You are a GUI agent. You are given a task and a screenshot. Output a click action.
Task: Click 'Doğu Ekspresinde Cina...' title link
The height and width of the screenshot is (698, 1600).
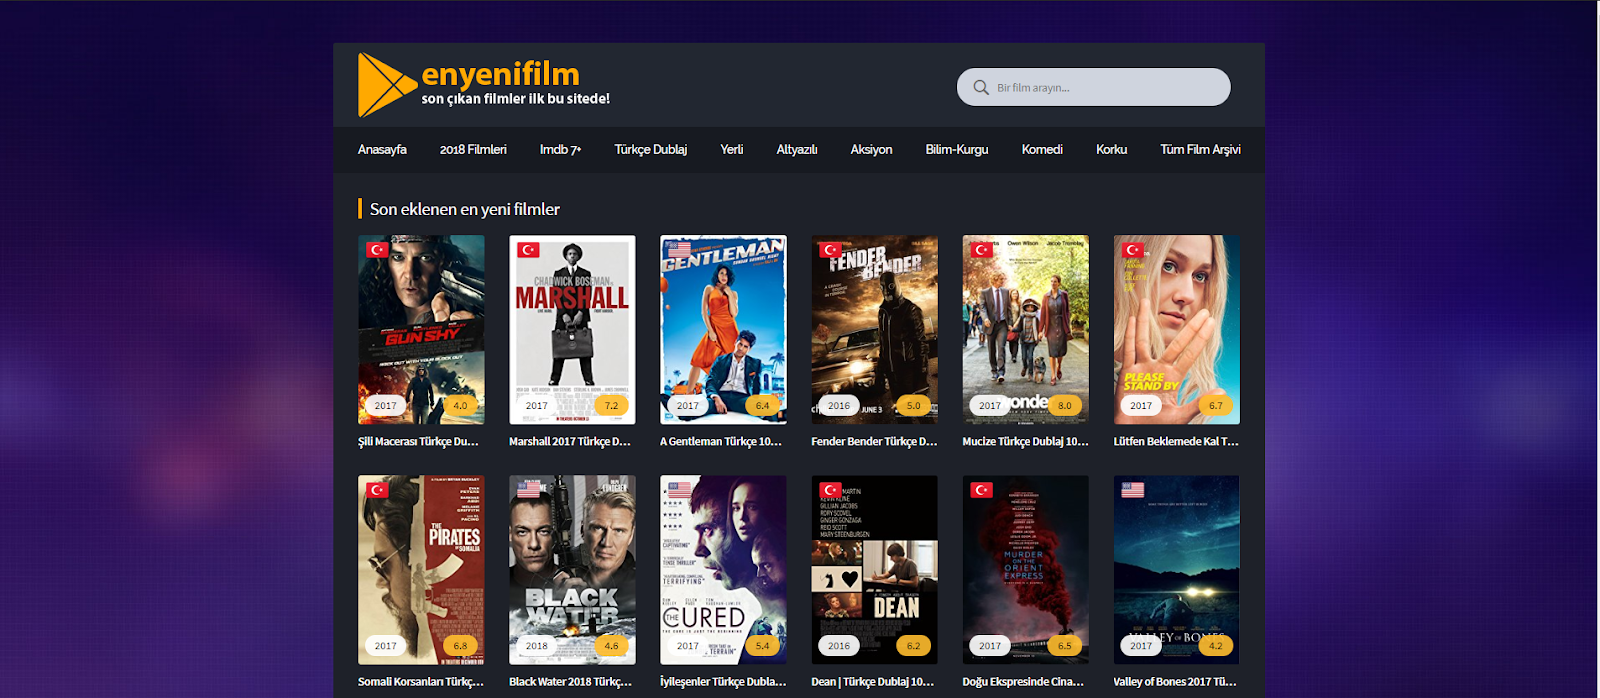click(x=1023, y=681)
